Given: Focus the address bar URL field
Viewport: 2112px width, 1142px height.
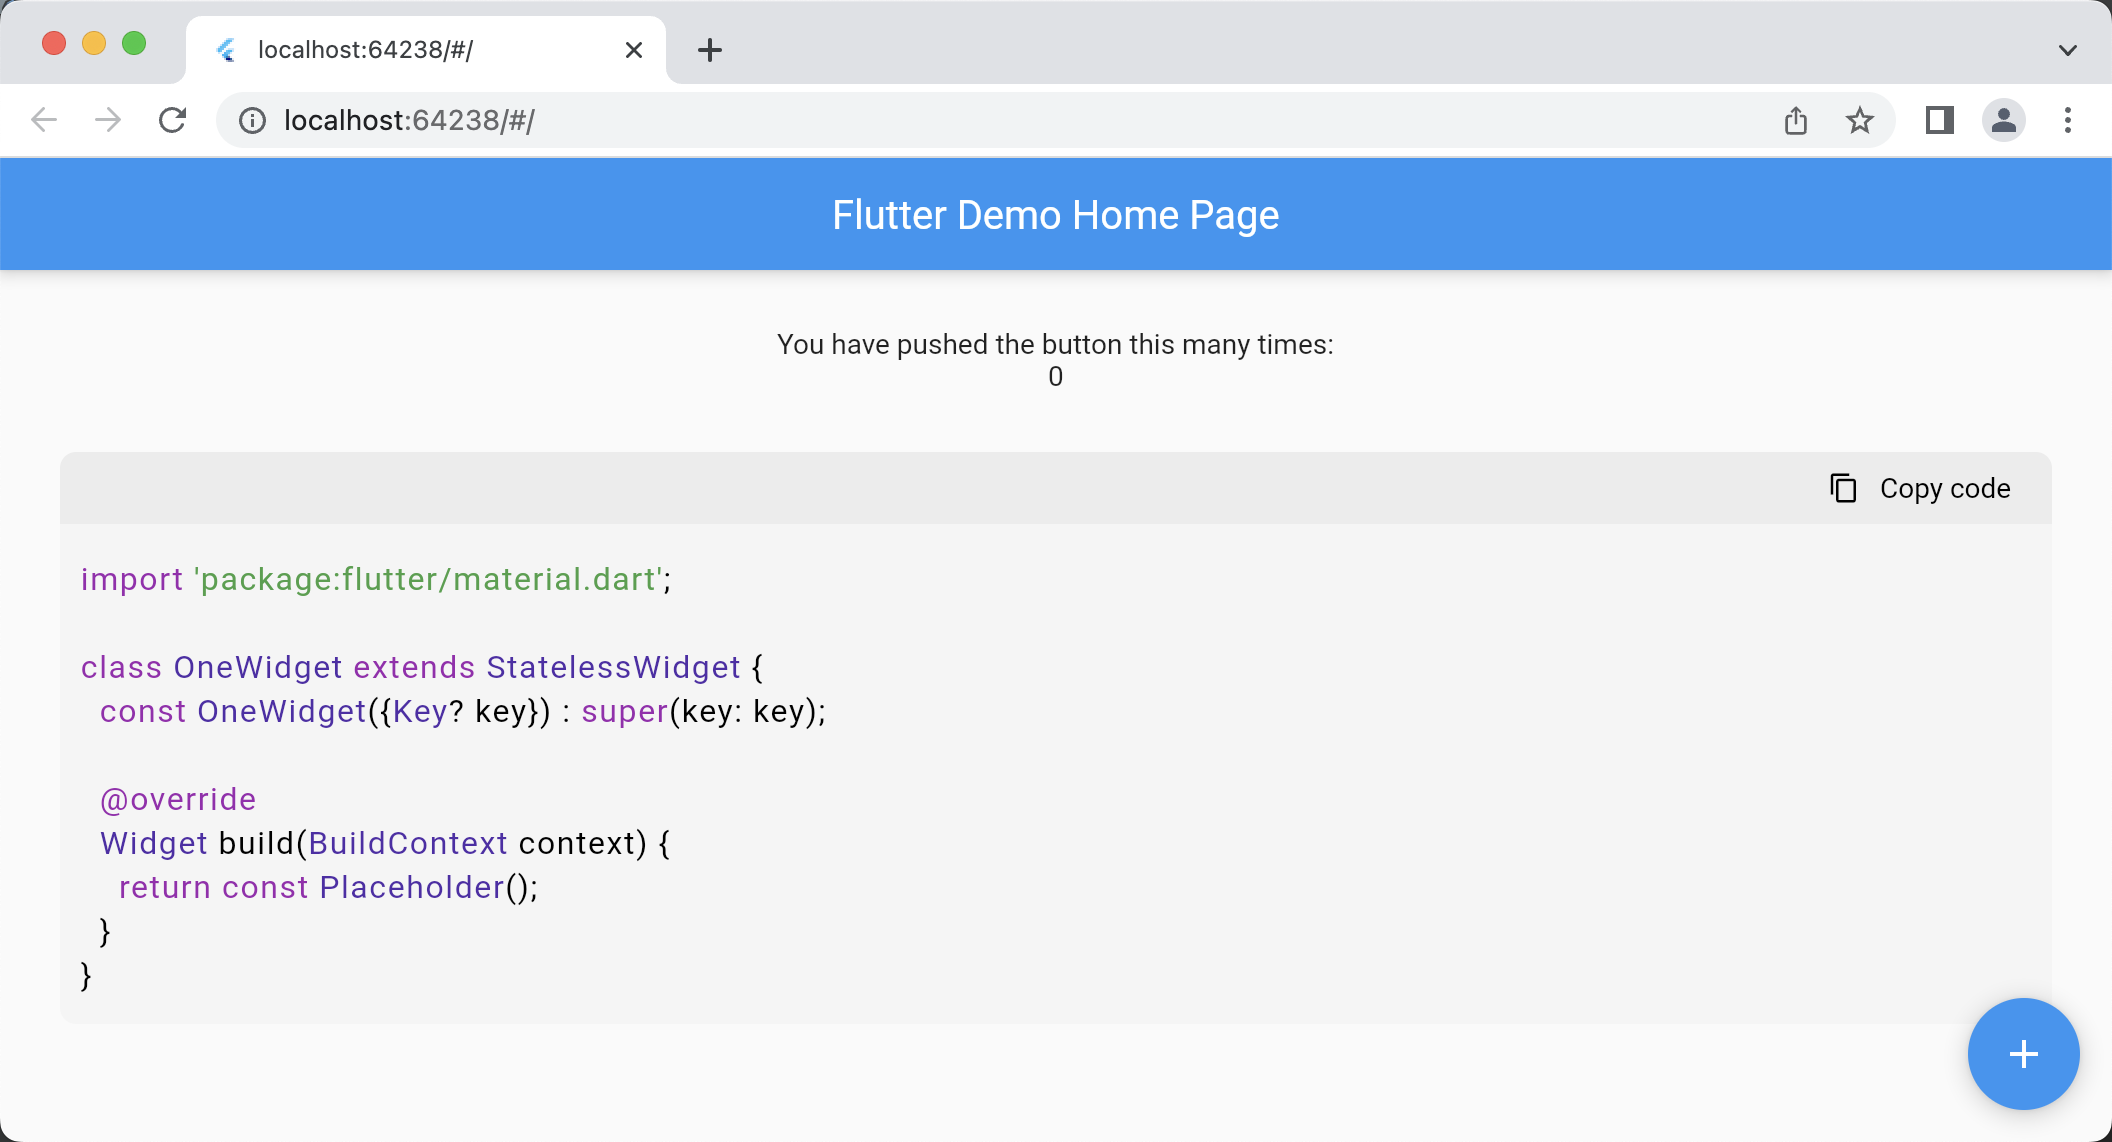Looking at the screenshot, I should 900,121.
